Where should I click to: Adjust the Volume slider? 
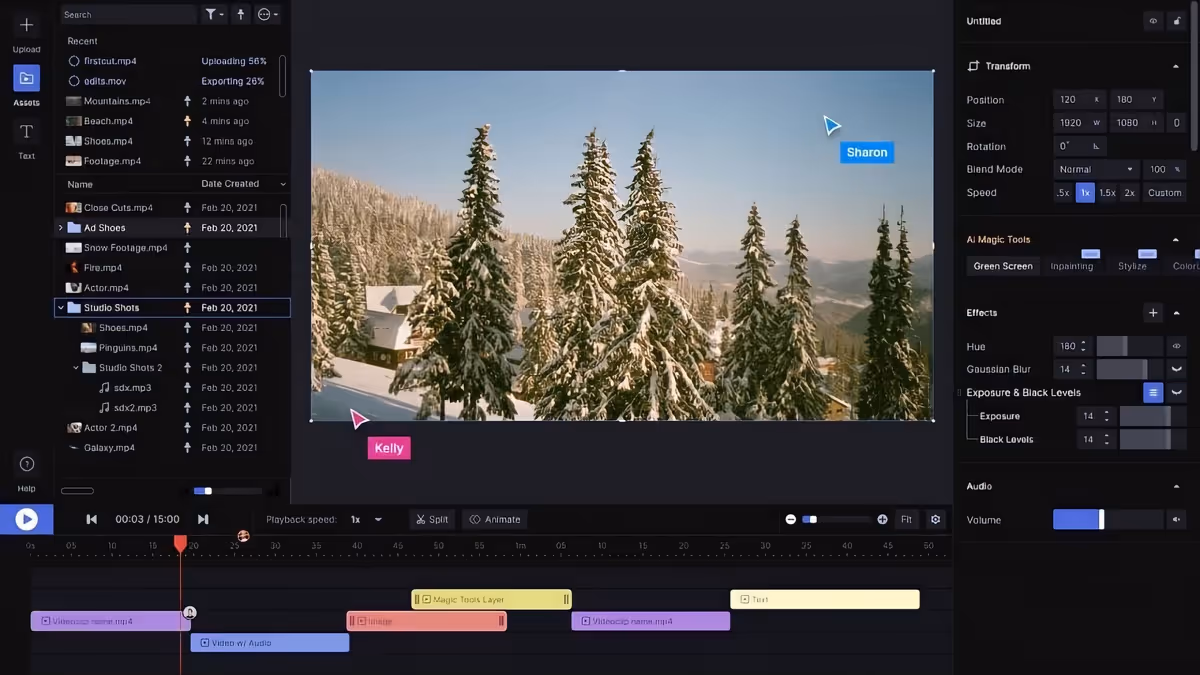point(1101,520)
